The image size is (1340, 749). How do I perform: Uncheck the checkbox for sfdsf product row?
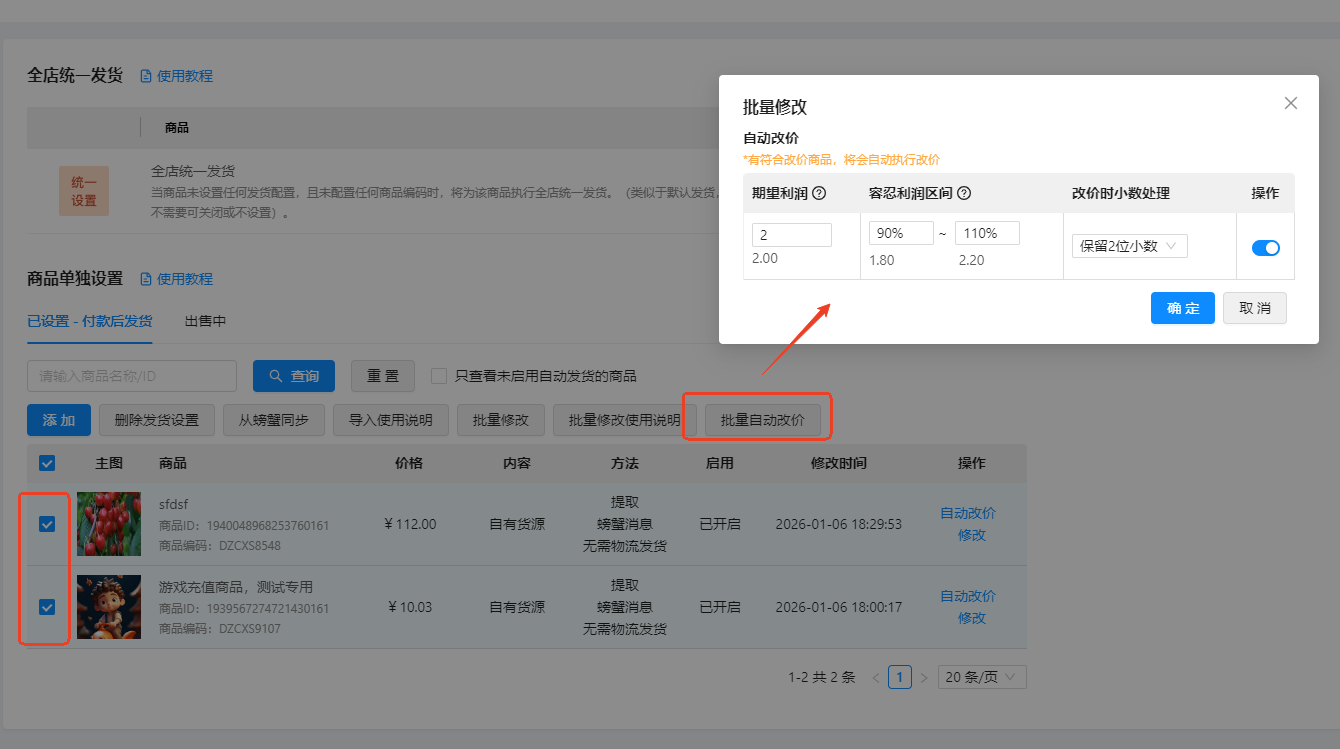(x=47, y=524)
